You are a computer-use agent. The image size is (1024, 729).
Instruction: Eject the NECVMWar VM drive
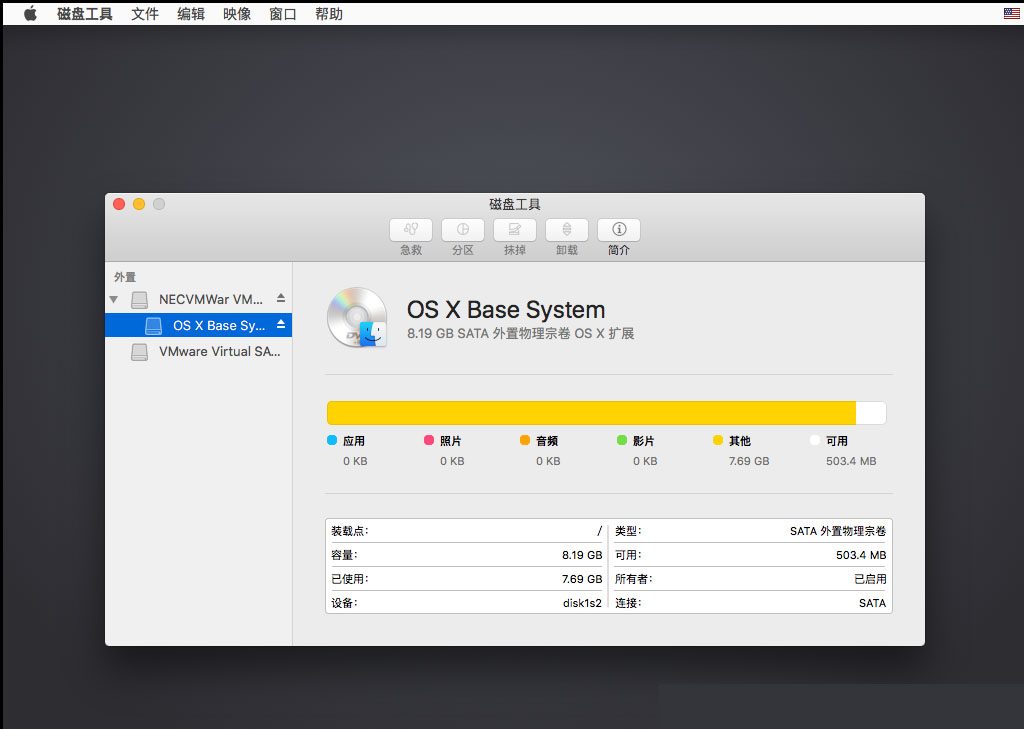point(281,299)
